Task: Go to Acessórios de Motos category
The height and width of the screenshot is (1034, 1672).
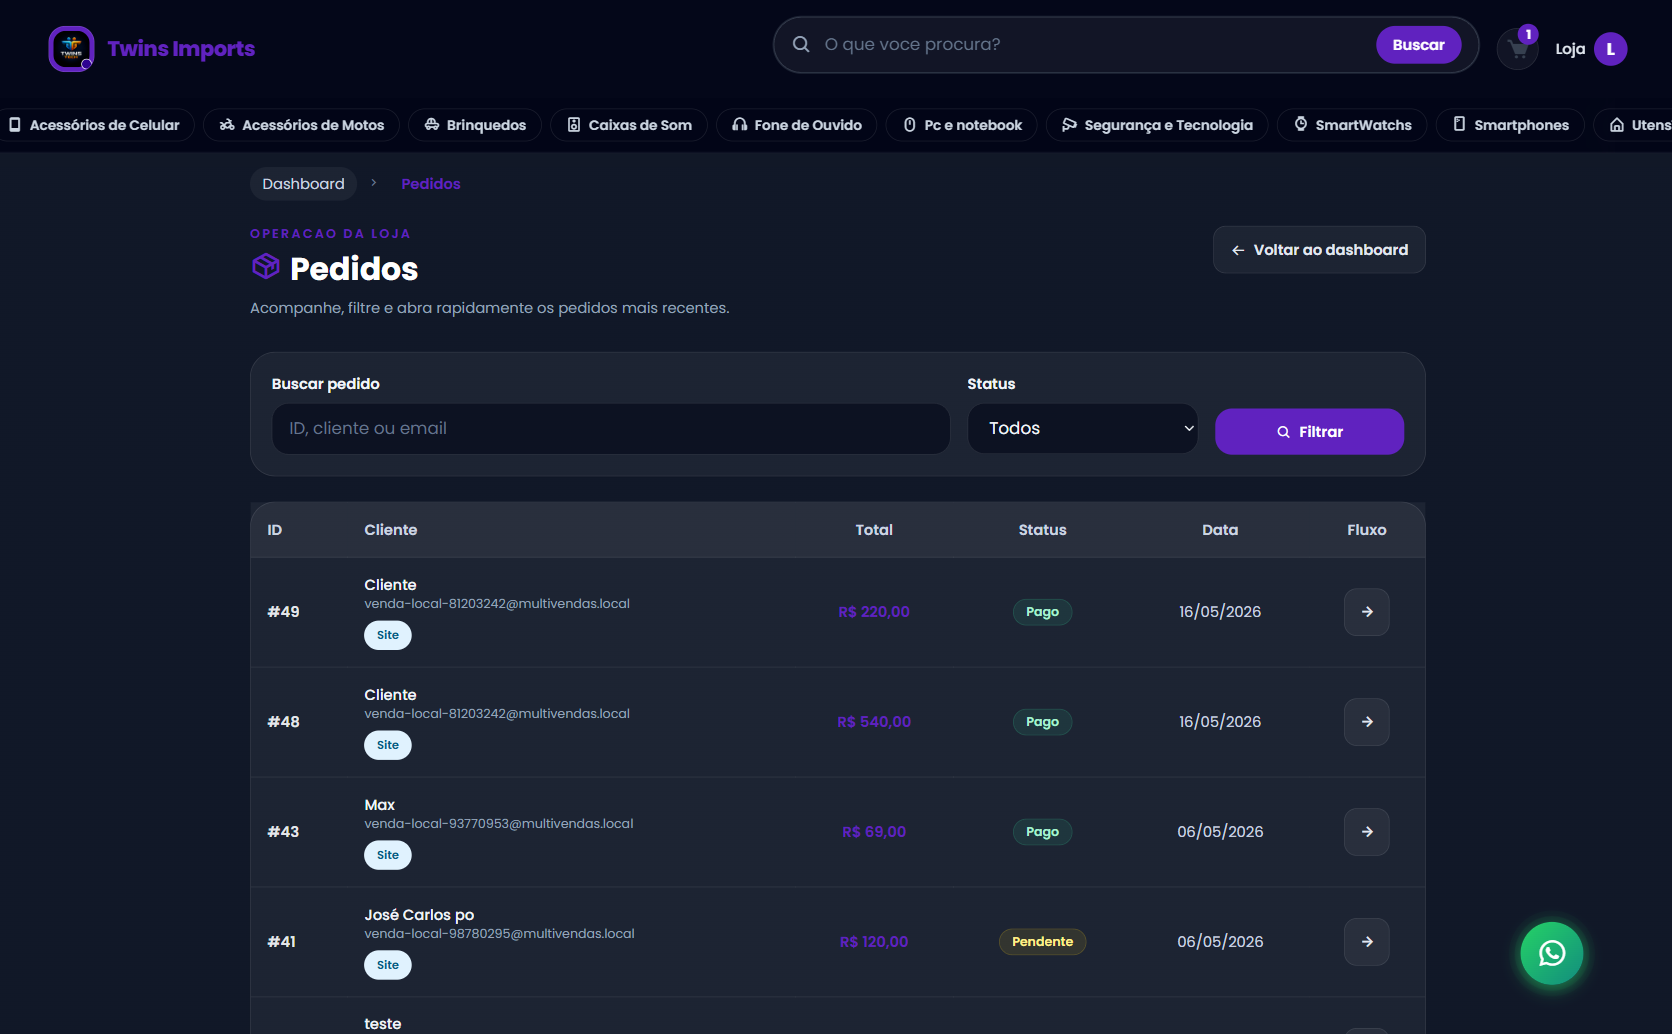Action: (301, 125)
